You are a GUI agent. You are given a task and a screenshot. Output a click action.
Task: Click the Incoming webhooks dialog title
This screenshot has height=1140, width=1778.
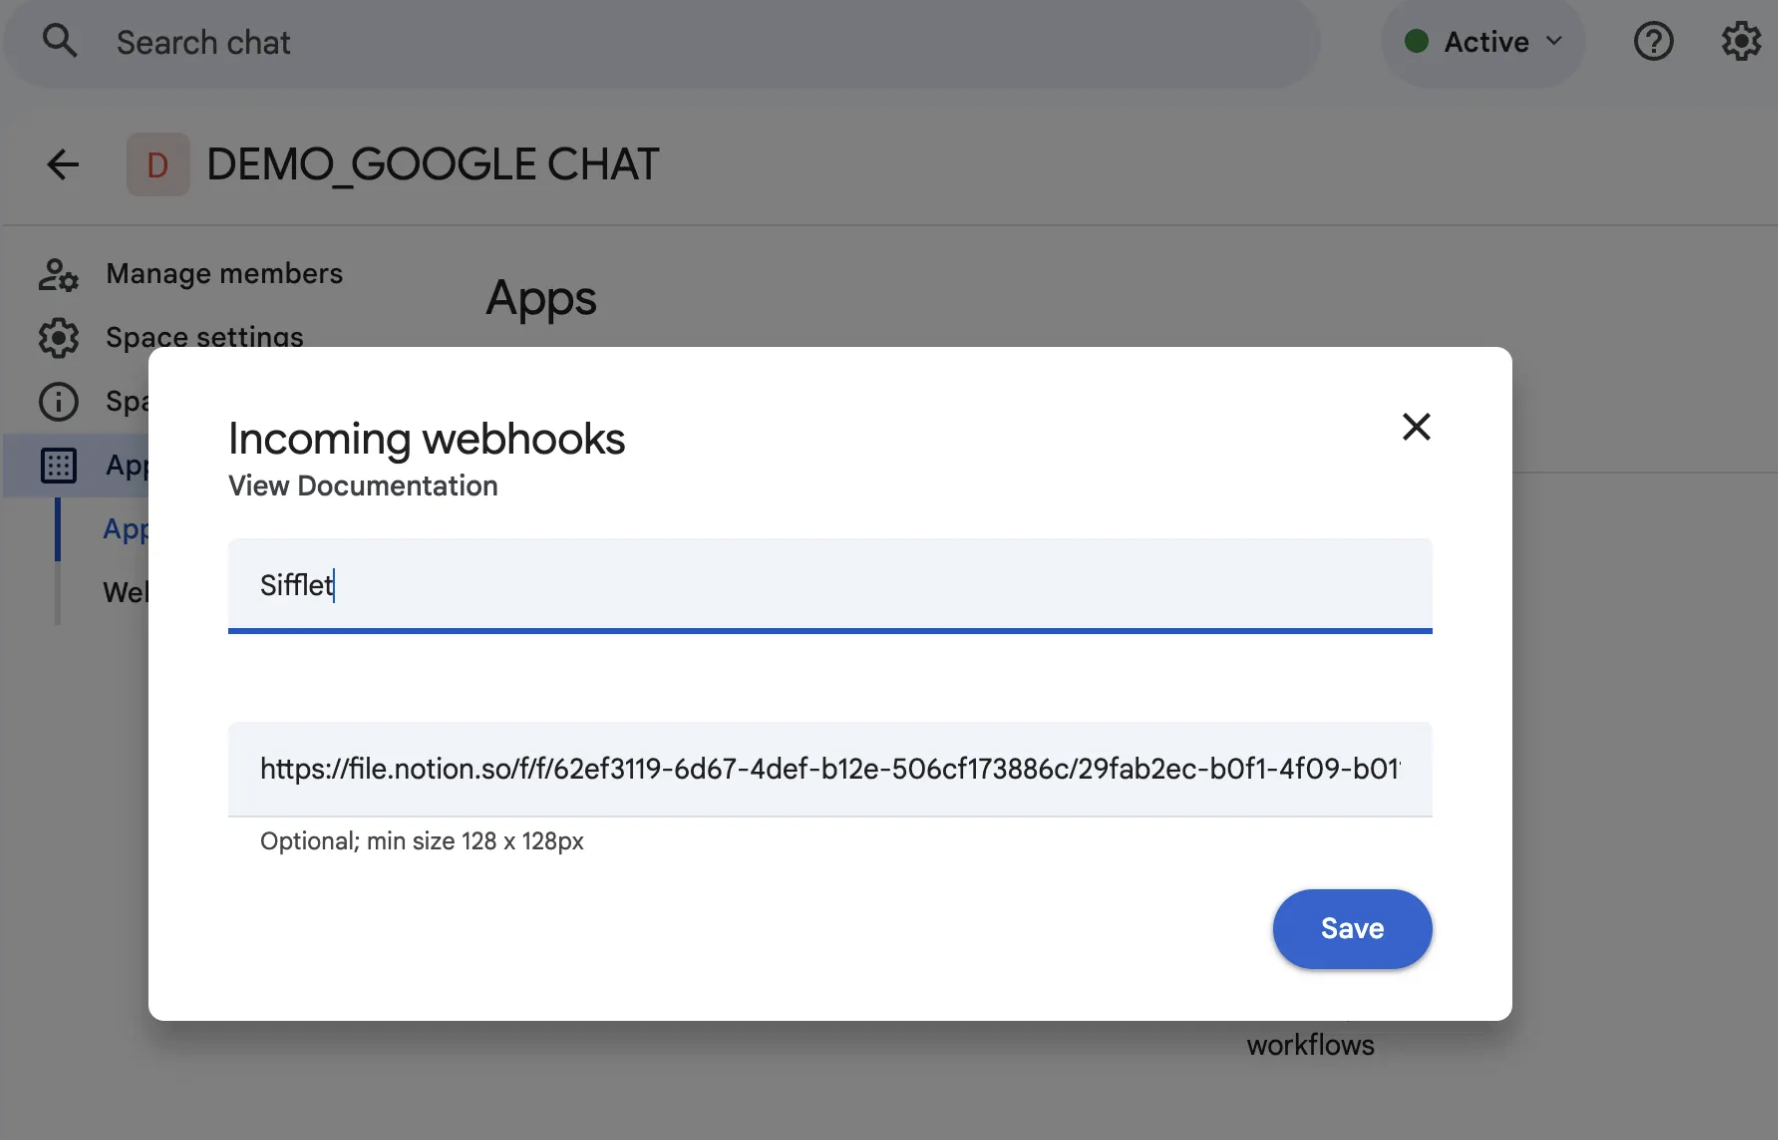coord(427,439)
